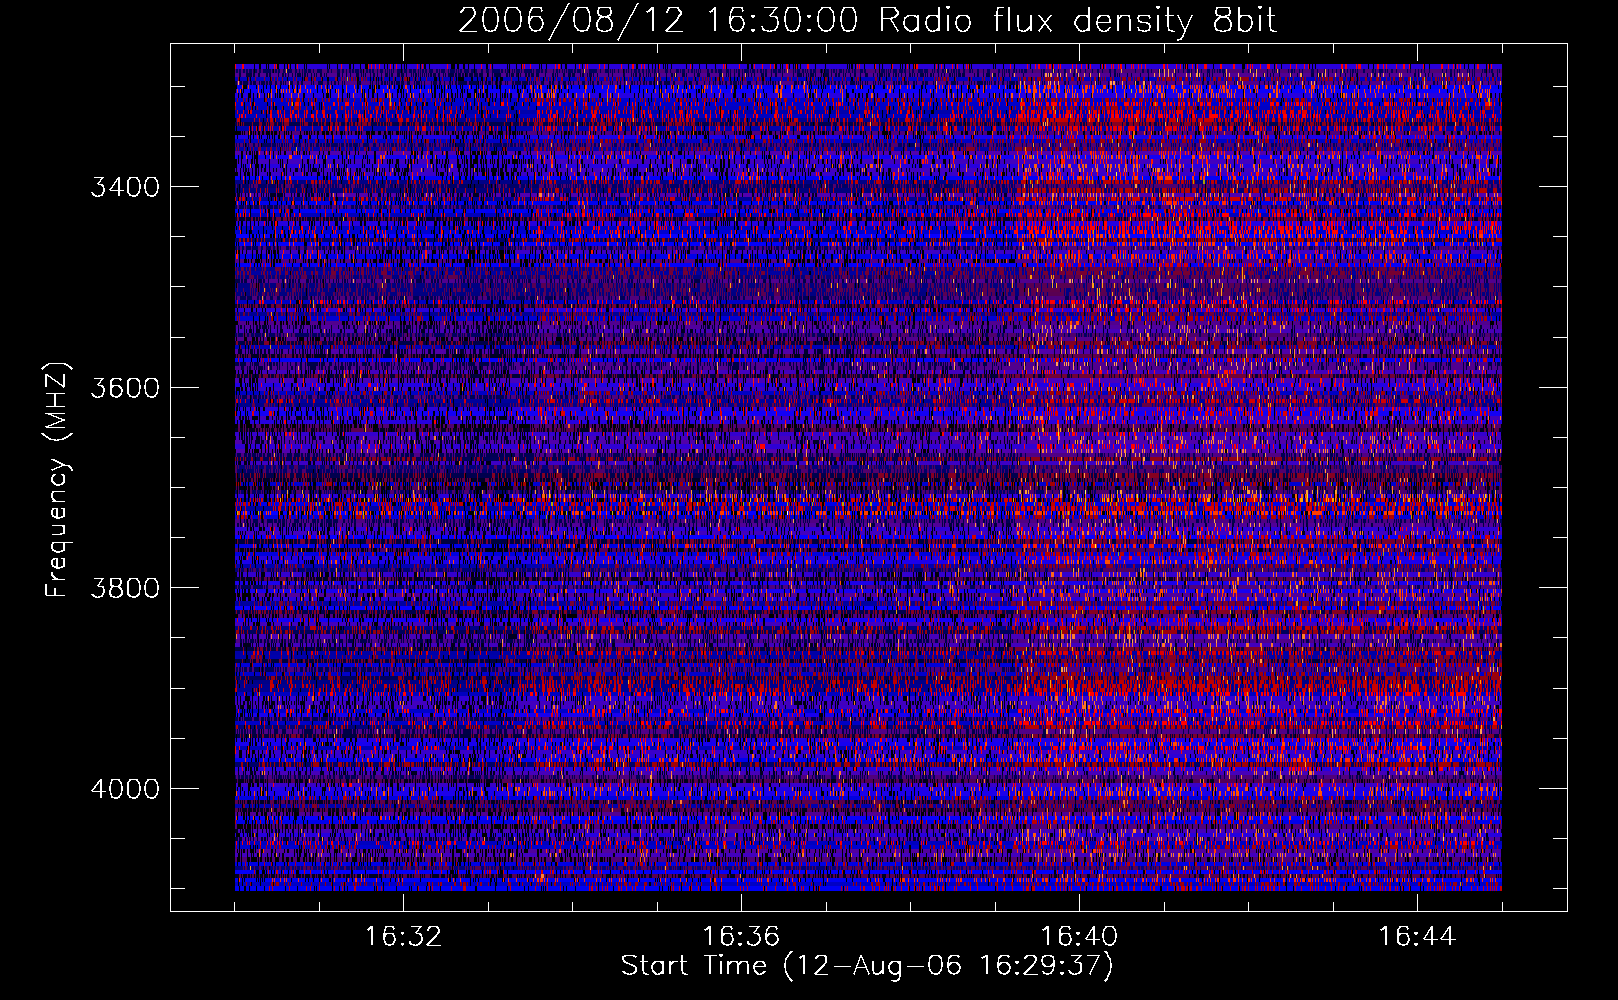Click the 16:44 time axis label
The width and height of the screenshot is (1618, 1000).
click(x=1417, y=937)
